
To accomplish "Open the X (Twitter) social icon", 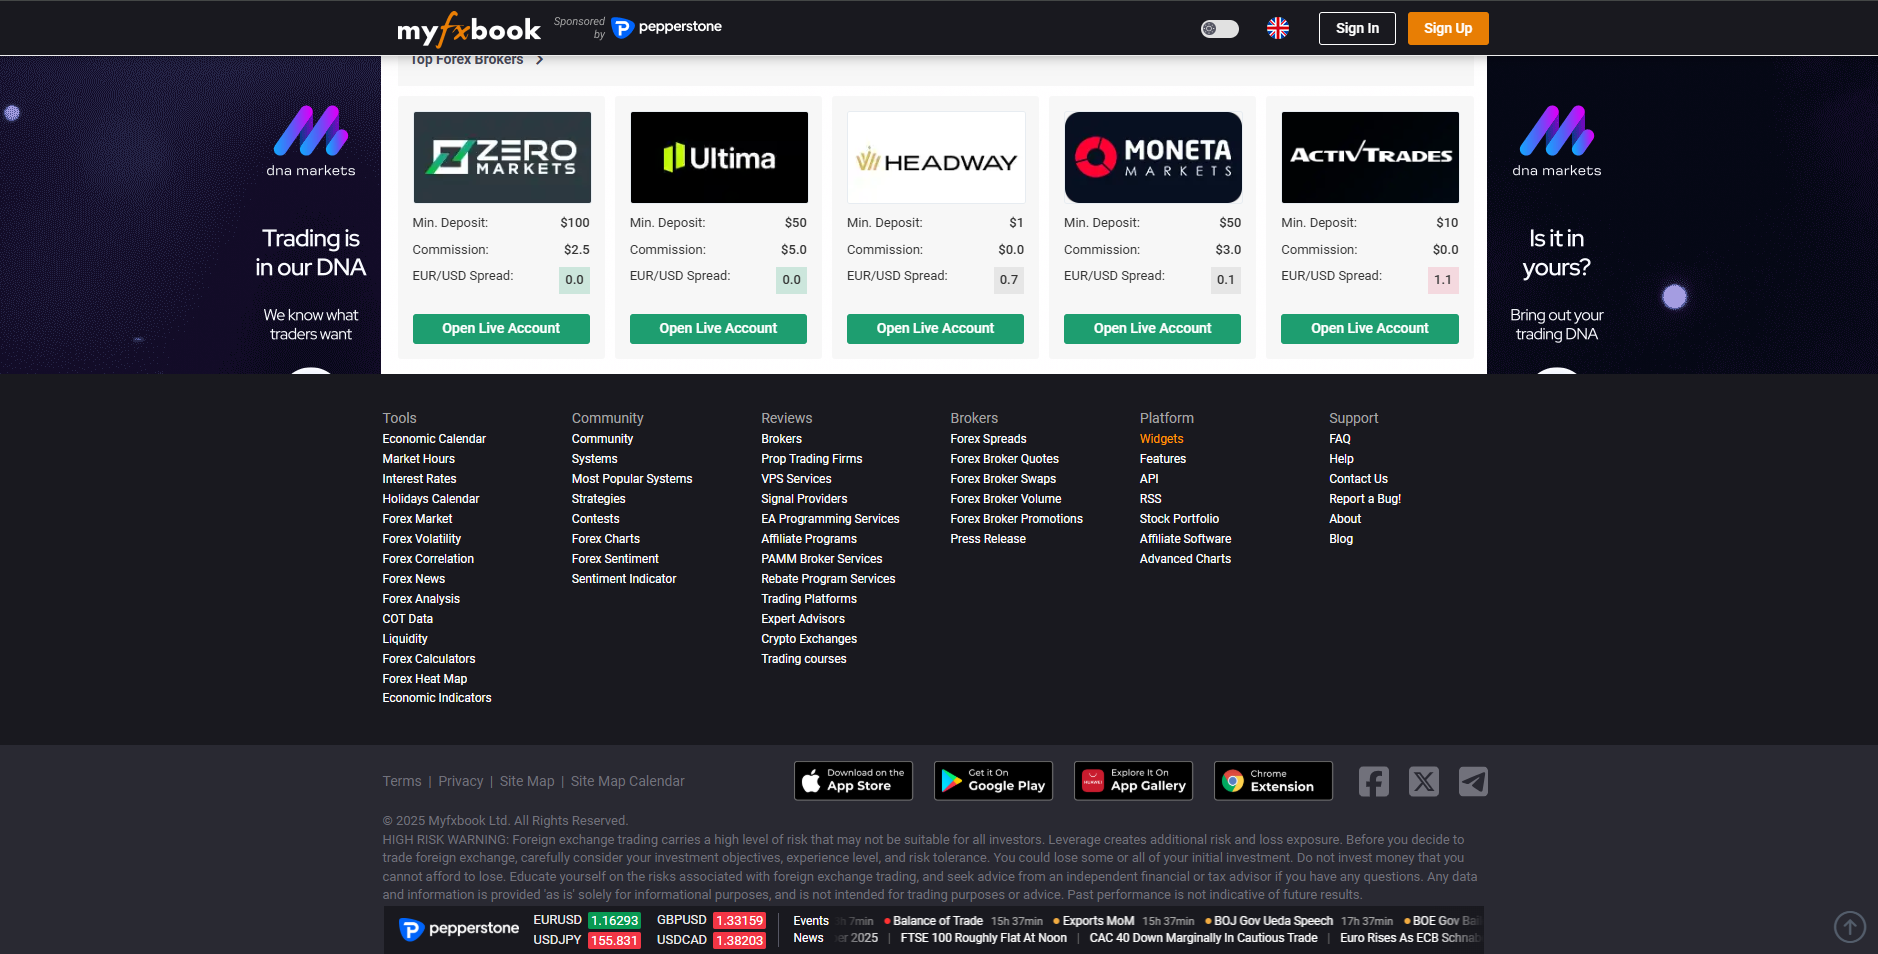I will (1423, 781).
